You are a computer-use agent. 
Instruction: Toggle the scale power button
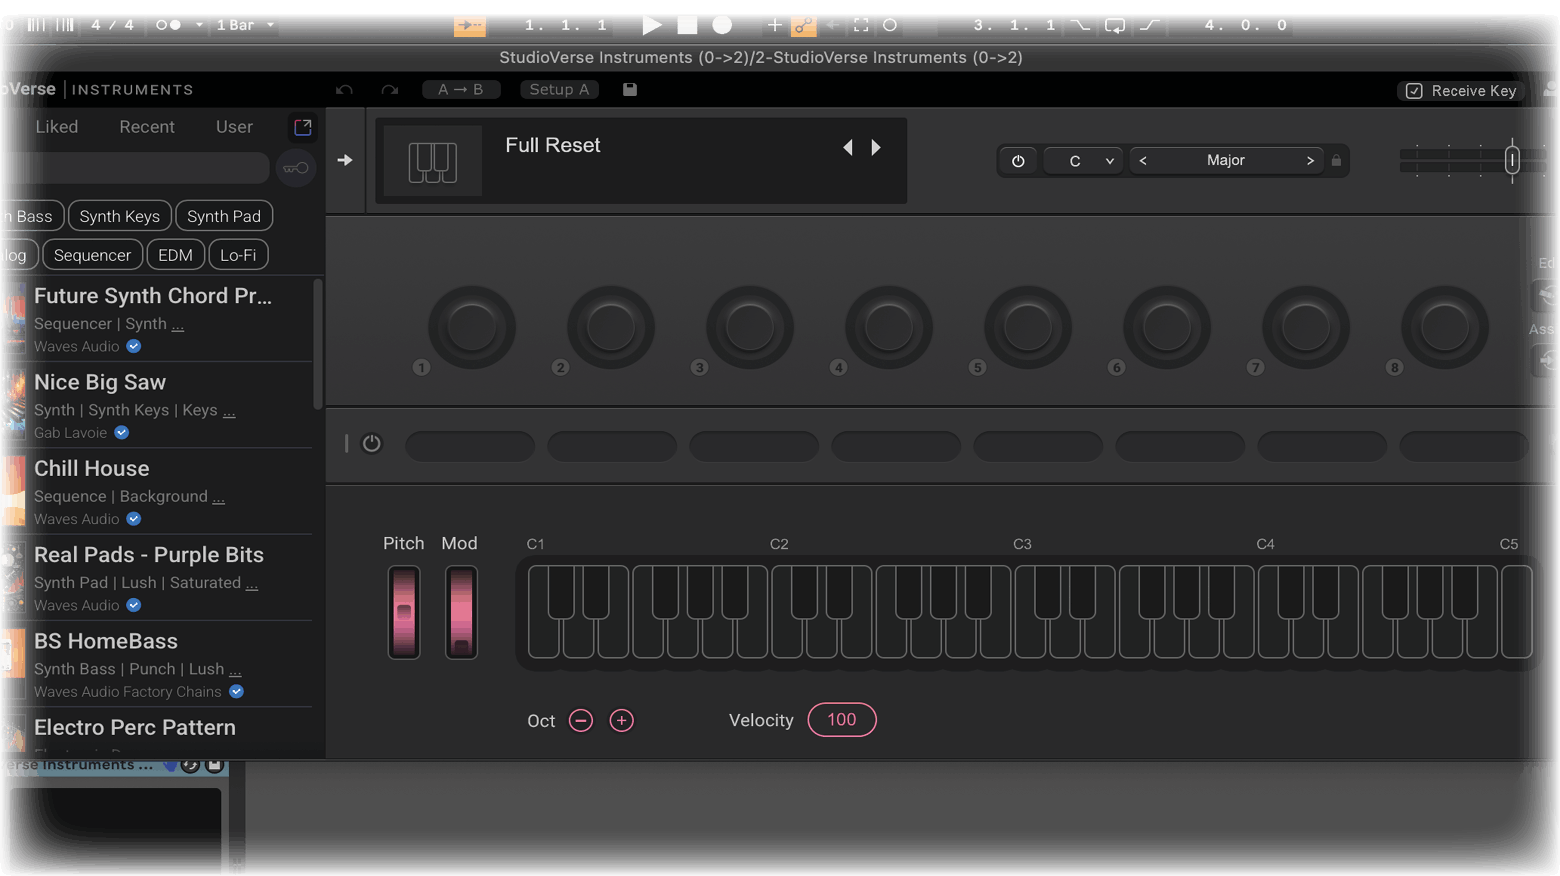(1018, 161)
